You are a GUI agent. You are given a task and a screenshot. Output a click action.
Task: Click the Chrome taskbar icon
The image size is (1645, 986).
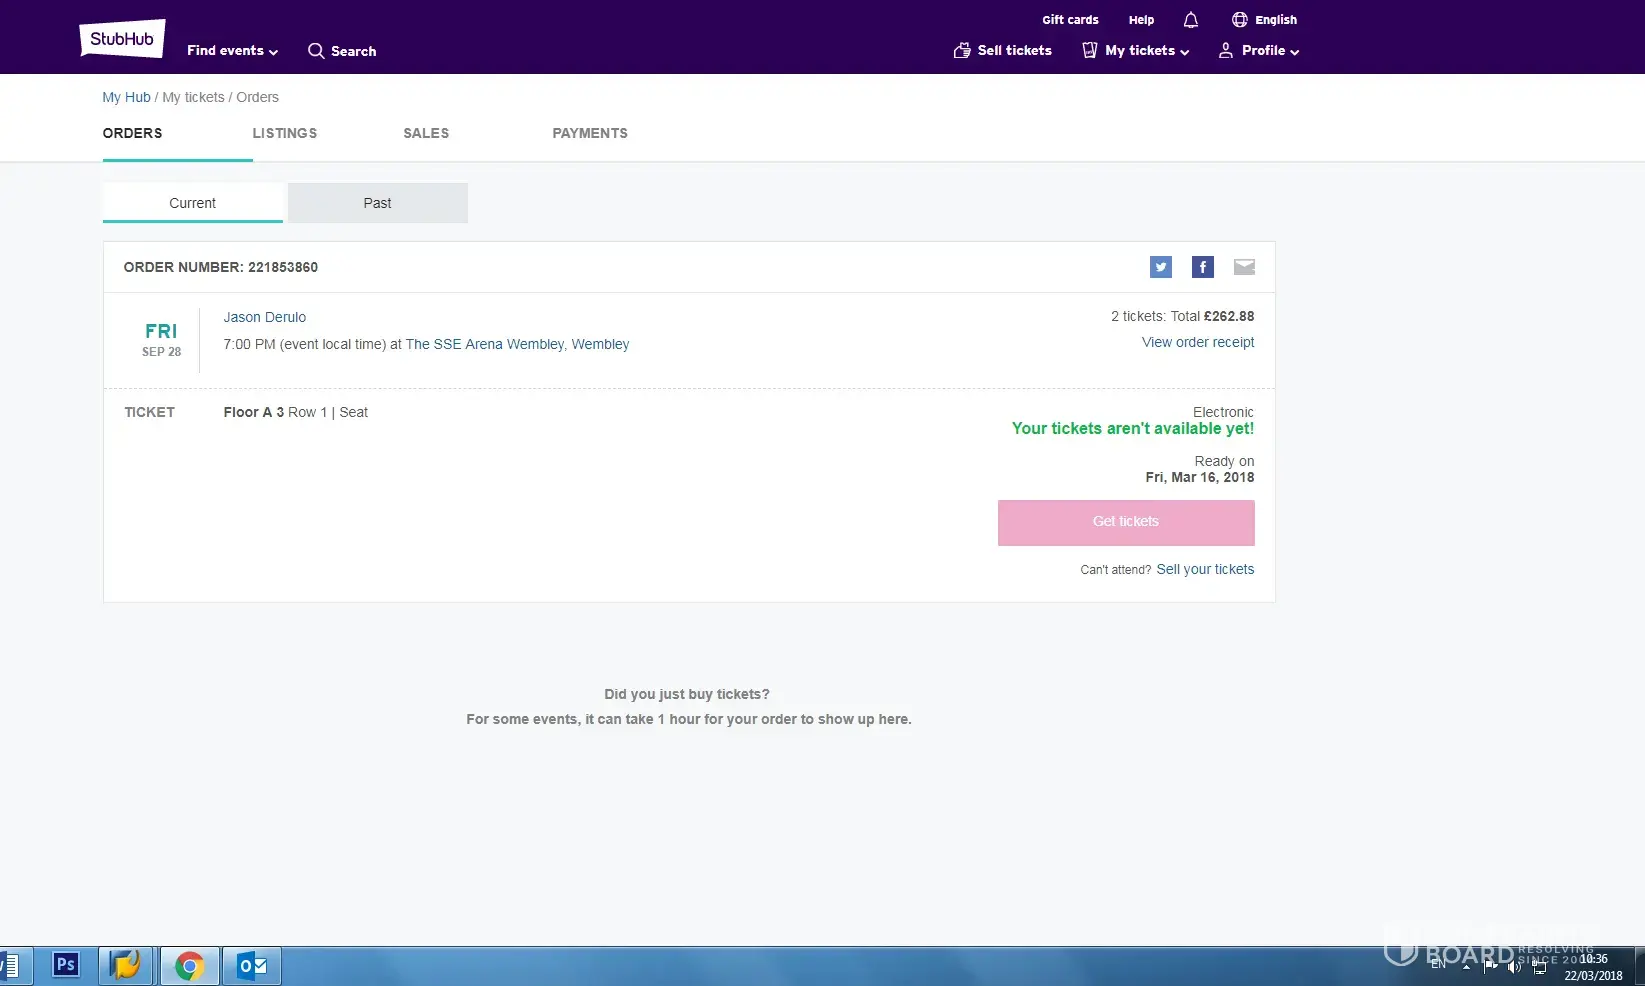(189, 966)
